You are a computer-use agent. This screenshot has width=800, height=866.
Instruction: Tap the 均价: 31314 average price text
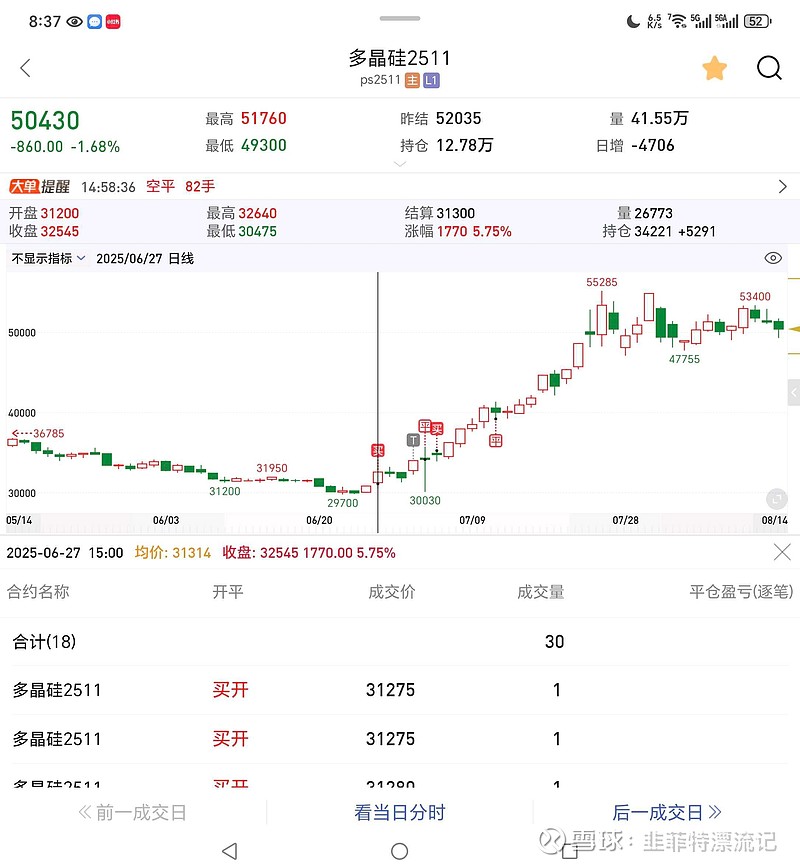click(173, 553)
